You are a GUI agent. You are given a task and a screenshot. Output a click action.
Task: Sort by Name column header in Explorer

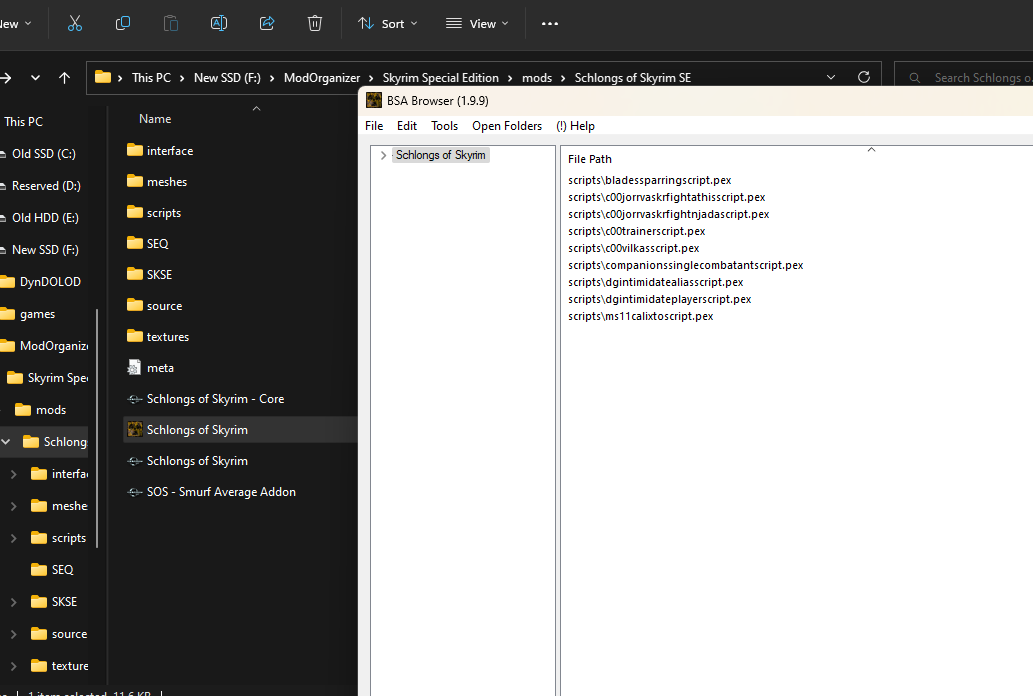155,119
